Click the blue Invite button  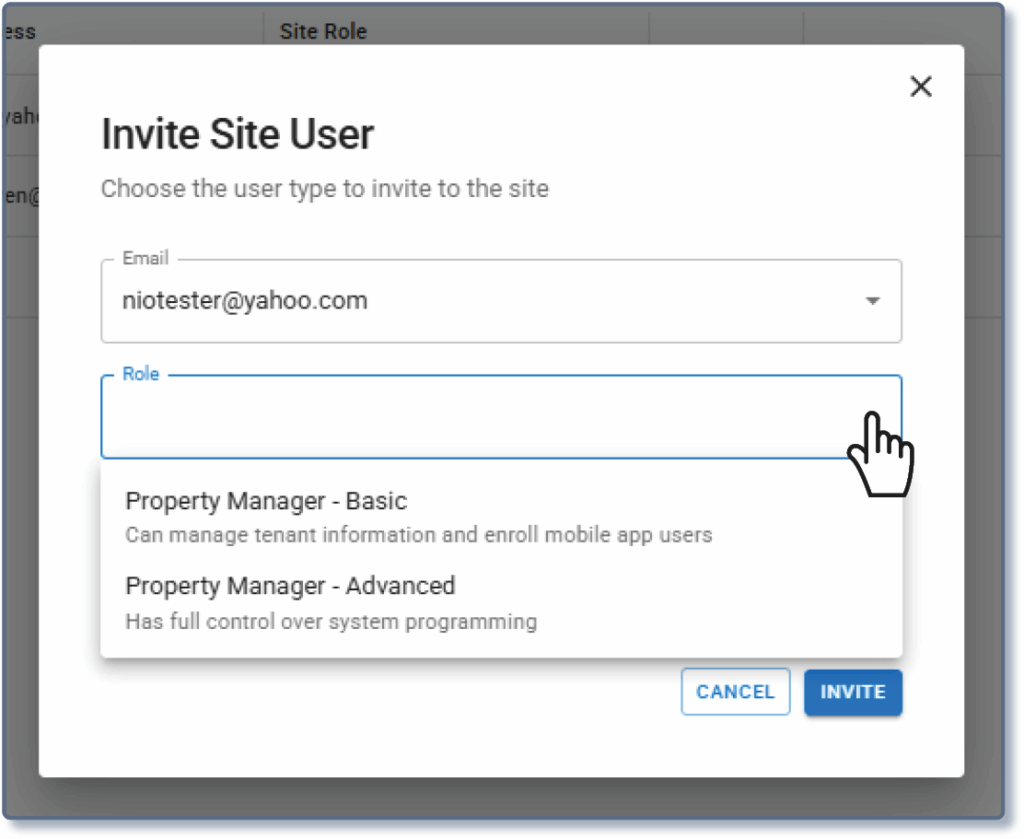click(852, 692)
